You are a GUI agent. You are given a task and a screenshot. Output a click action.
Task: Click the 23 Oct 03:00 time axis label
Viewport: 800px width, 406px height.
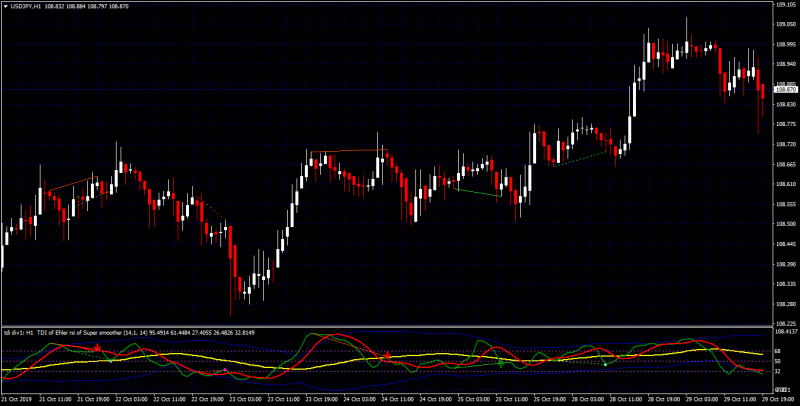coord(245,397)
